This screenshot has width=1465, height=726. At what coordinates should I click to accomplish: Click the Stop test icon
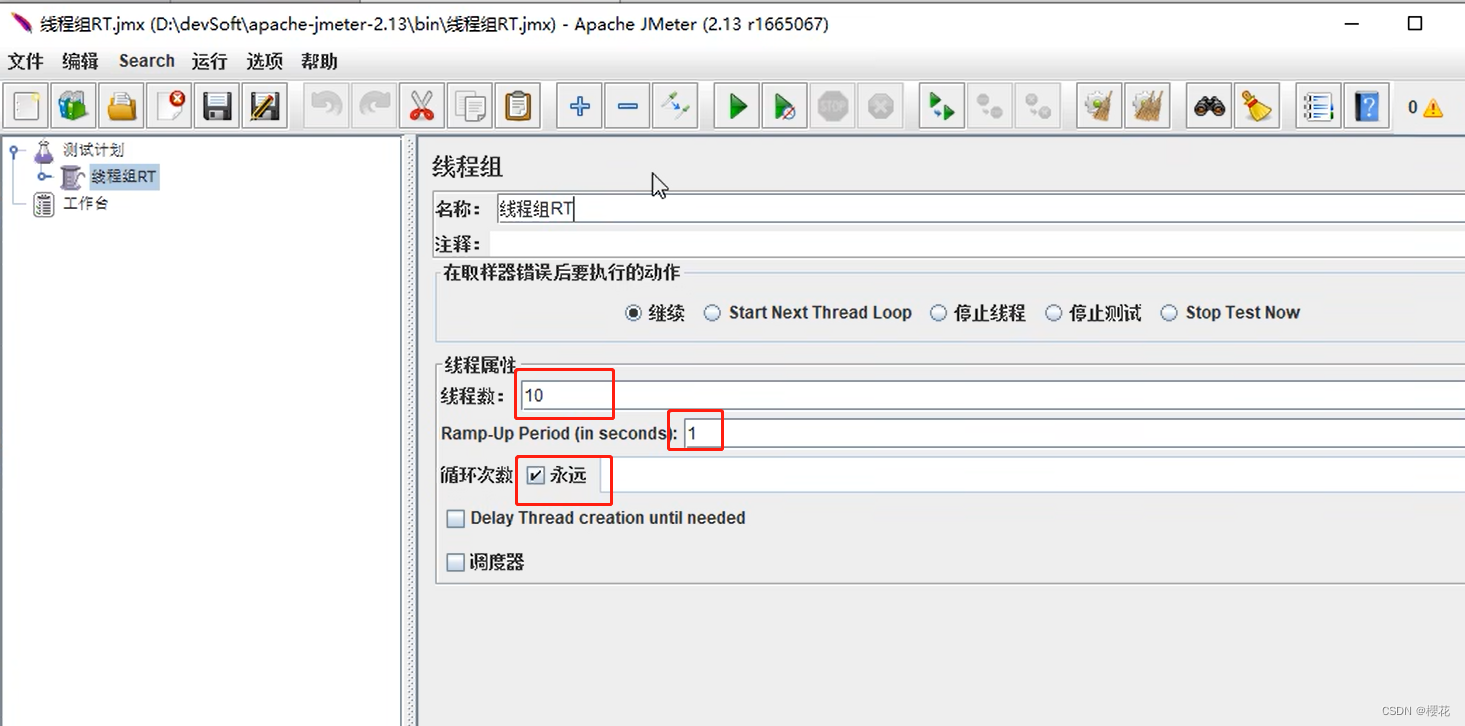(833, 105)
